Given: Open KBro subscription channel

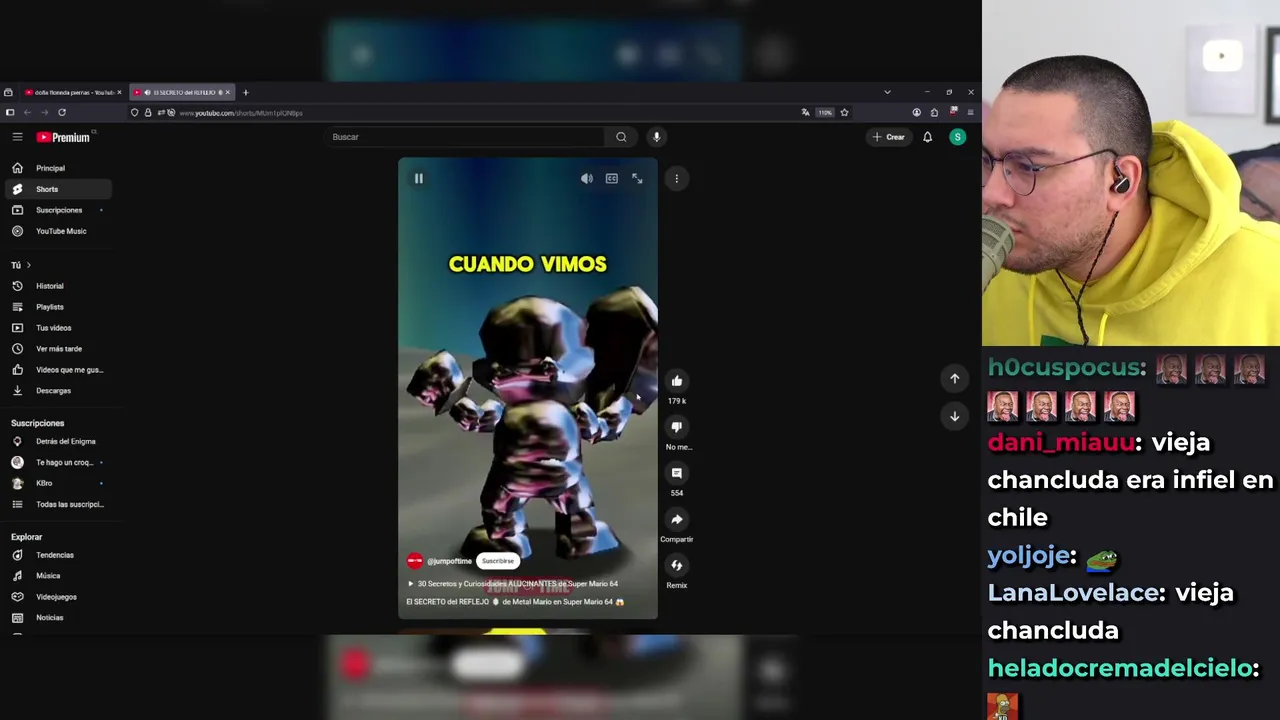Looking at the screenshot, I should [x=56, y=483].
